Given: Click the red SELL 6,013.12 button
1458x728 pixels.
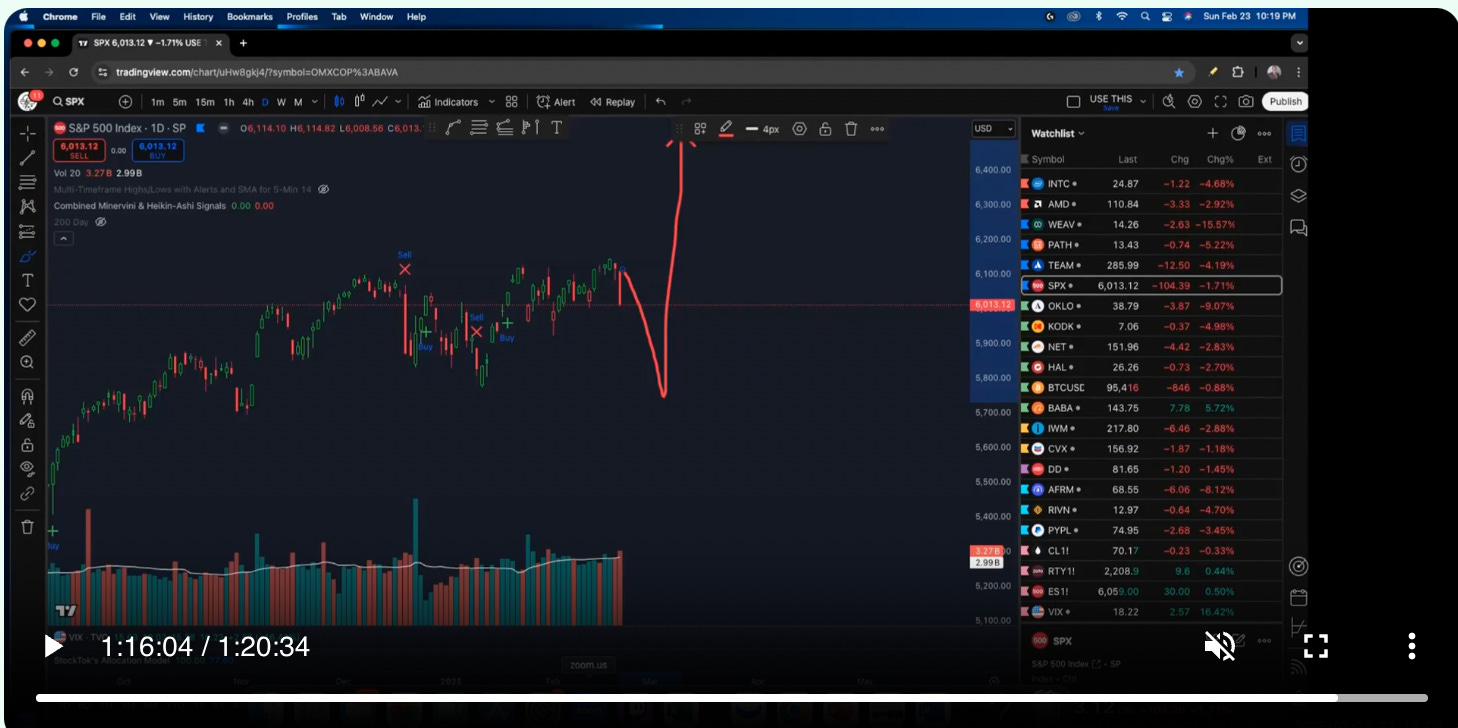Looking at the screenshot, I should [77, 151].
